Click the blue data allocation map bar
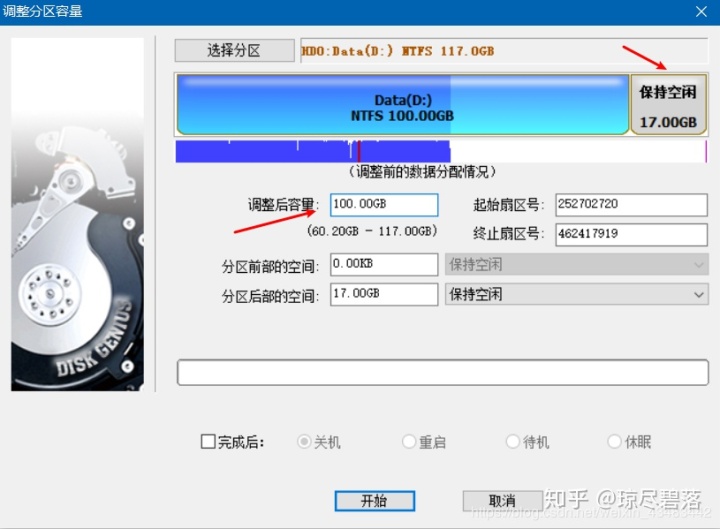The height and width of the screenshot is (529, 720). click(x=313, y=152)
